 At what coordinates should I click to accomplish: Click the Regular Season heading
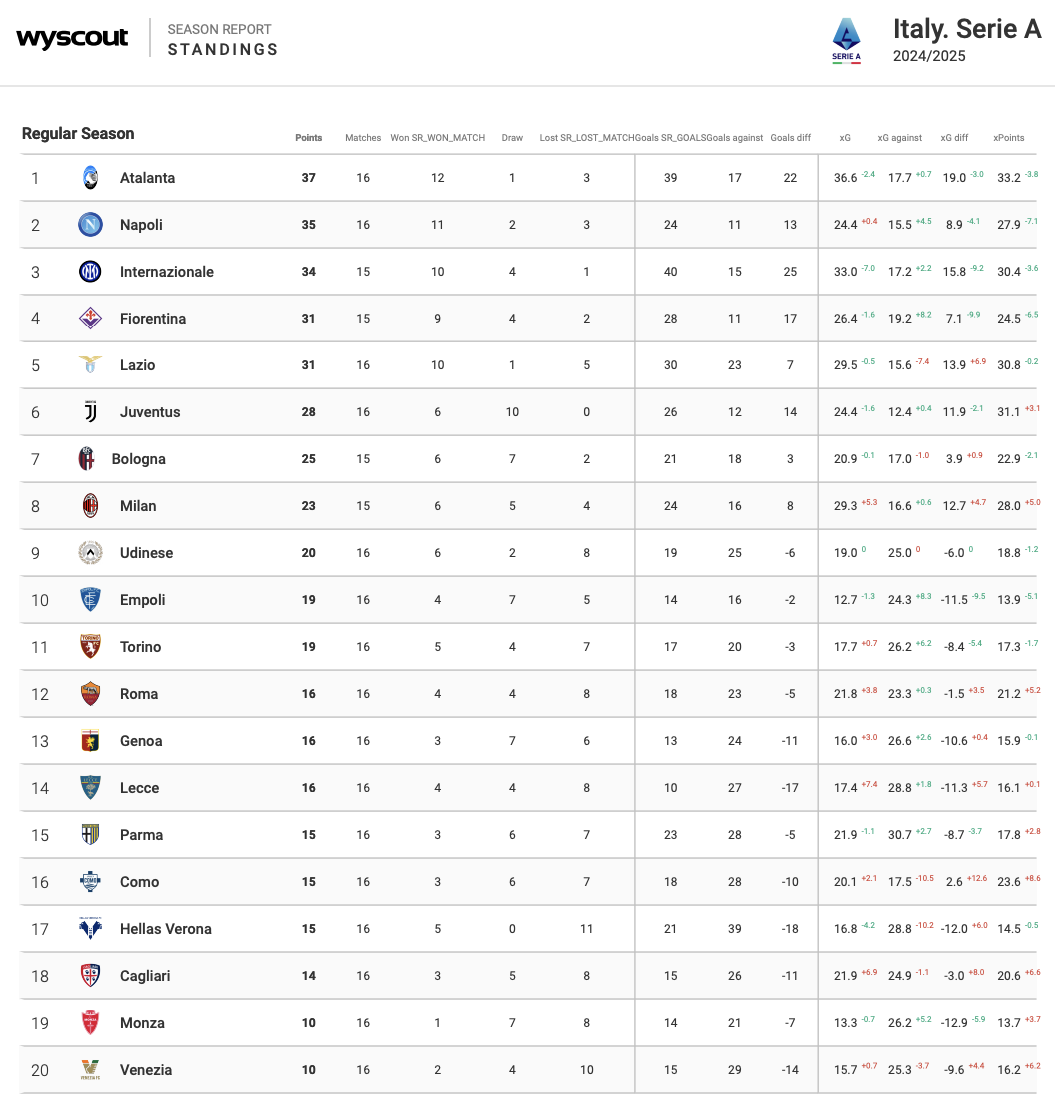point(78,134)
